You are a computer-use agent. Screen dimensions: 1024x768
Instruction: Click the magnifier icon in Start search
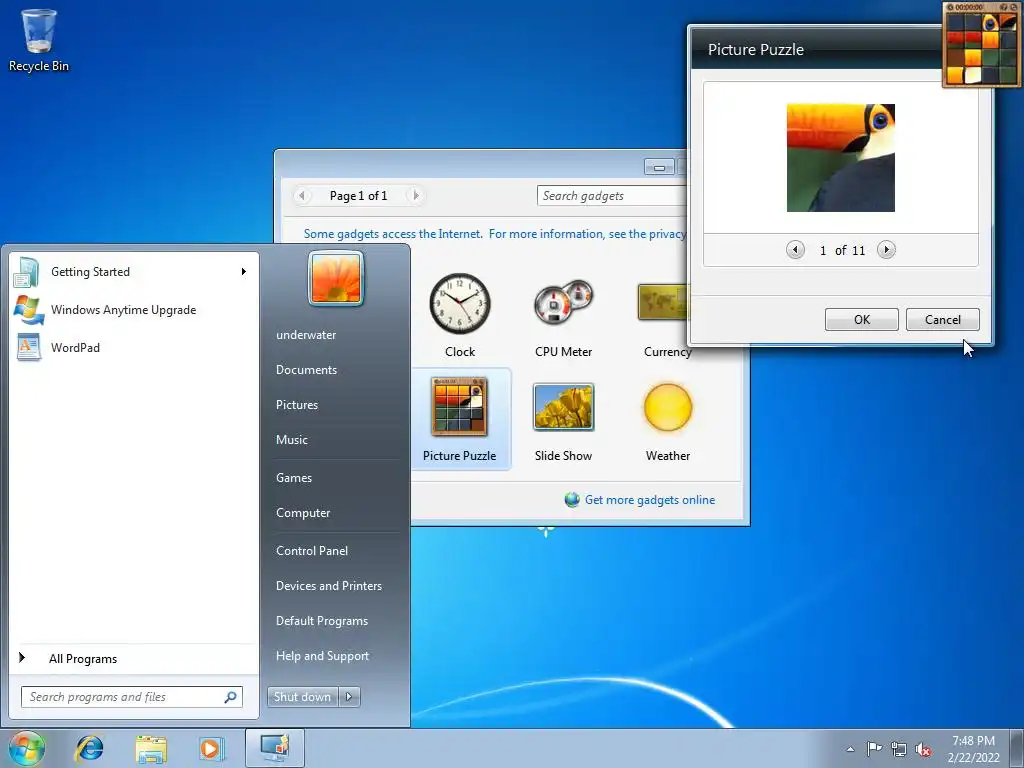point(230,697)
